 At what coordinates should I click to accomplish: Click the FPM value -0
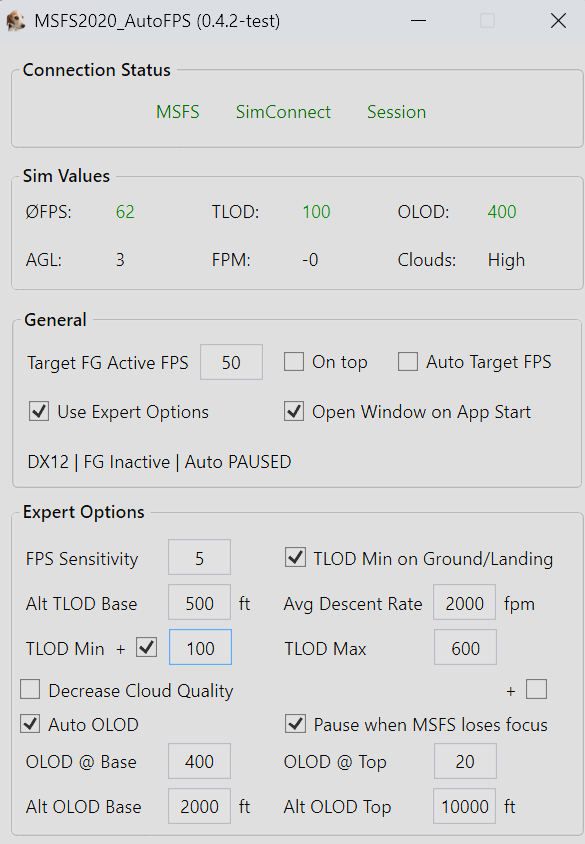click(x=310, y=260)
